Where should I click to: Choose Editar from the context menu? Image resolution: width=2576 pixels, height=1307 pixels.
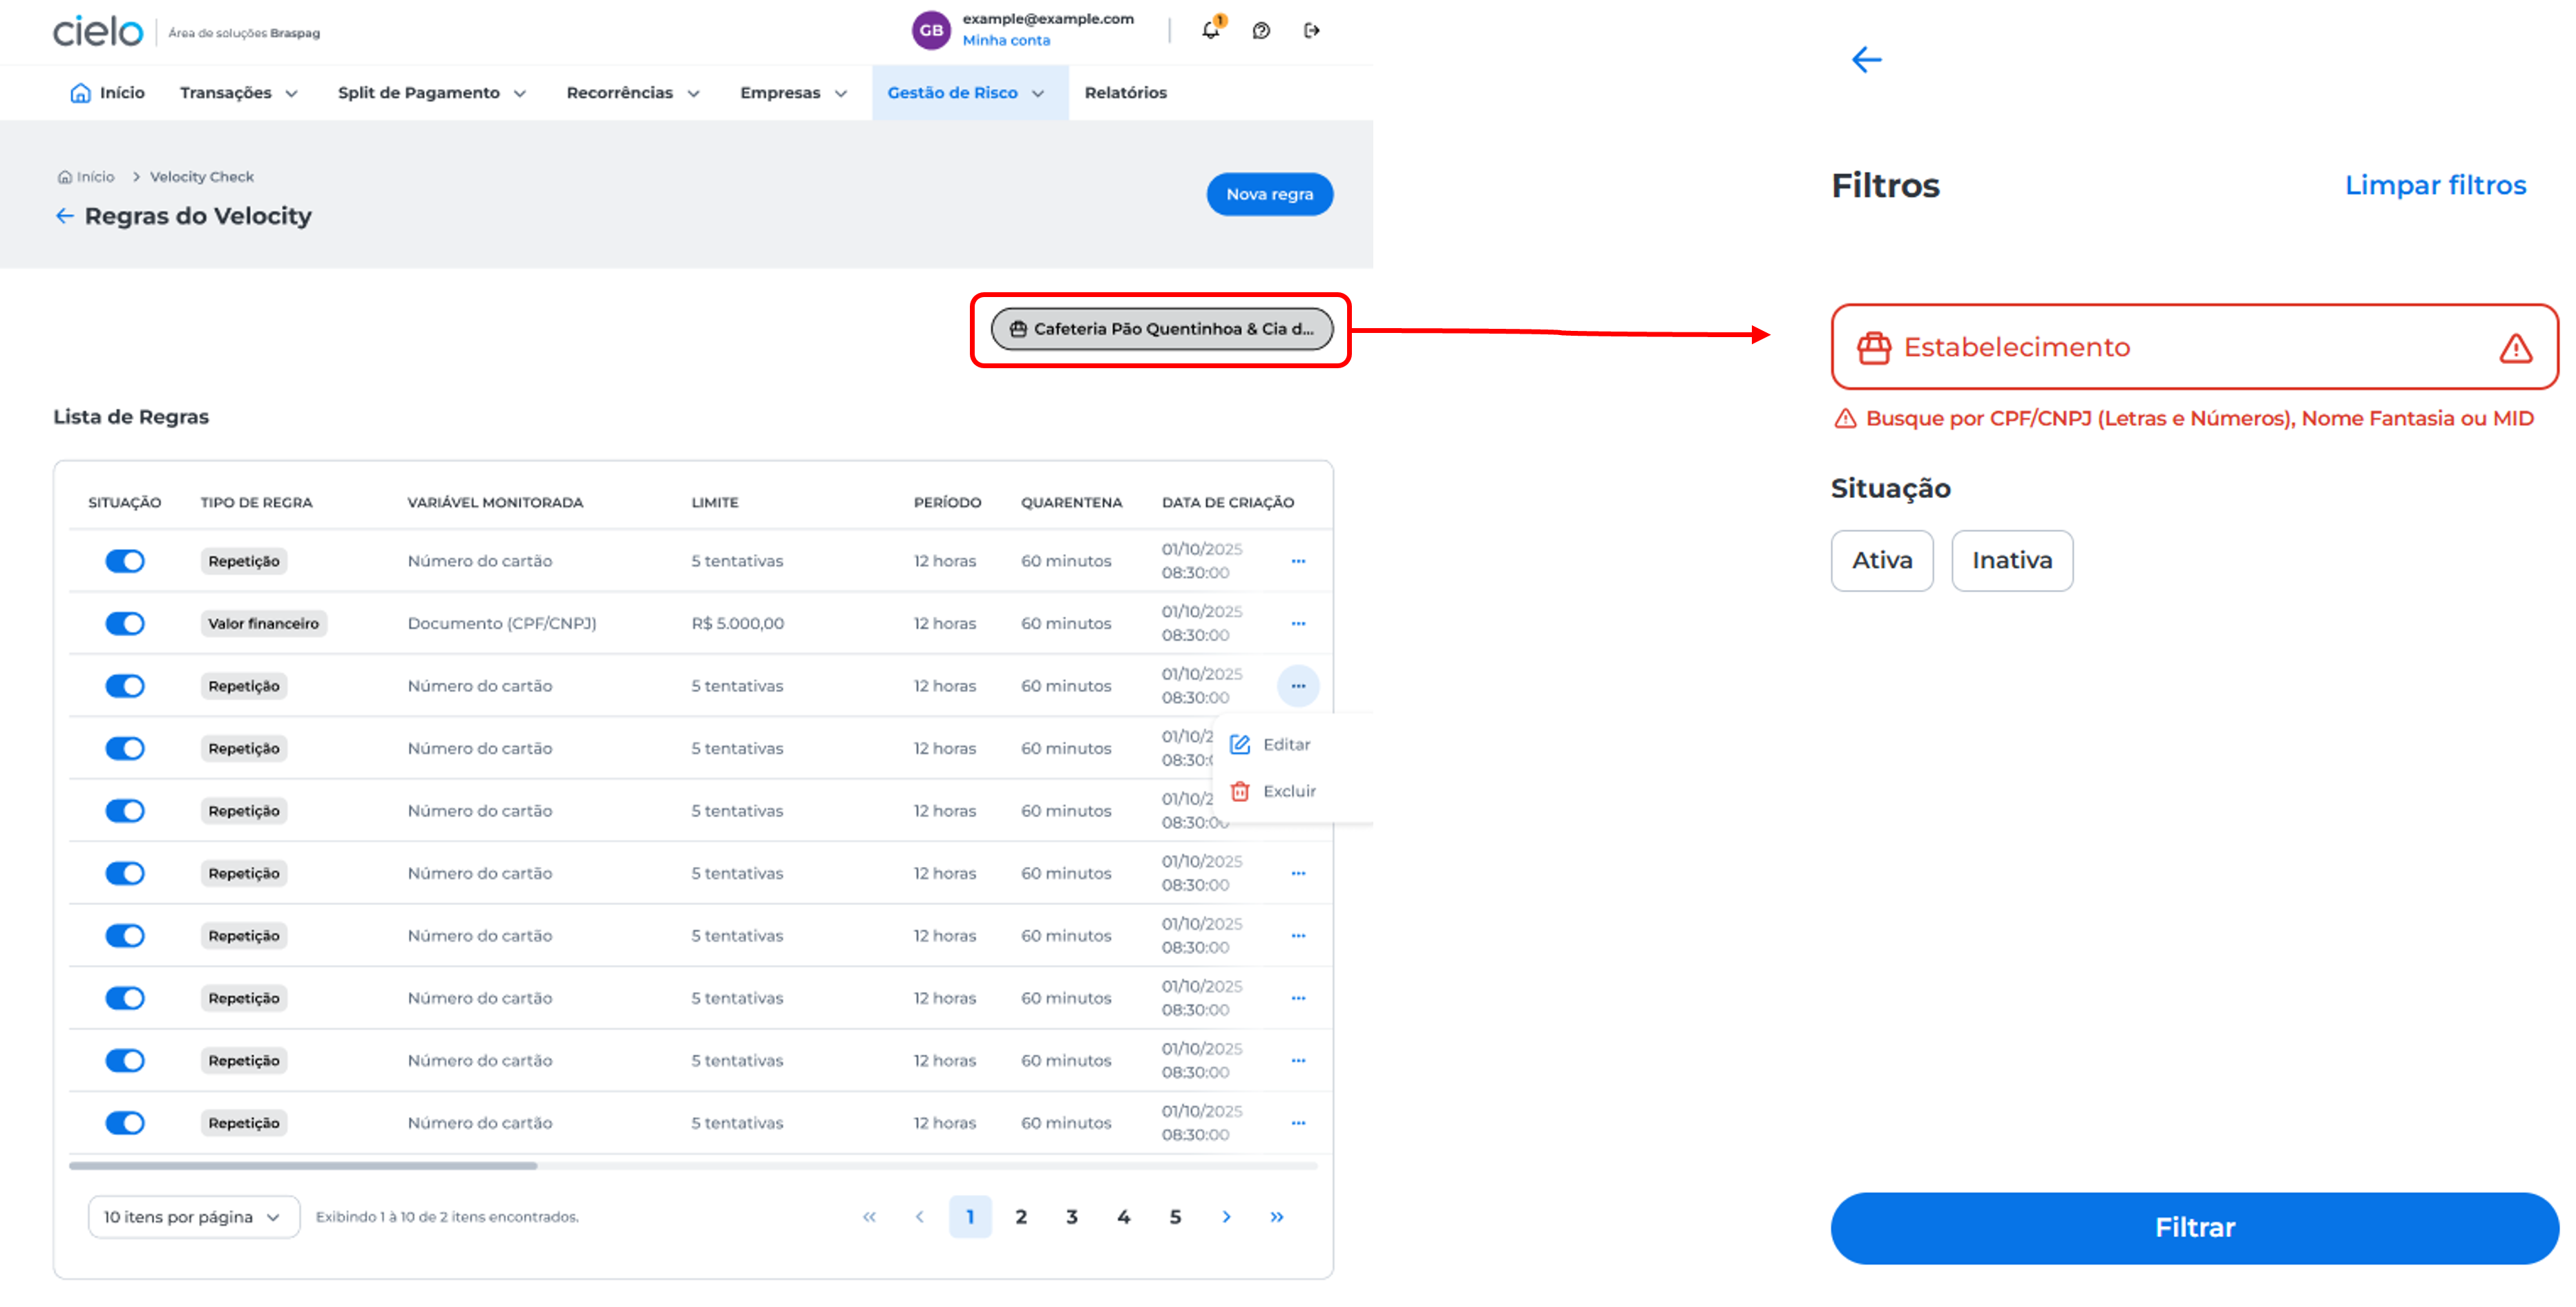coord(1271,745)
